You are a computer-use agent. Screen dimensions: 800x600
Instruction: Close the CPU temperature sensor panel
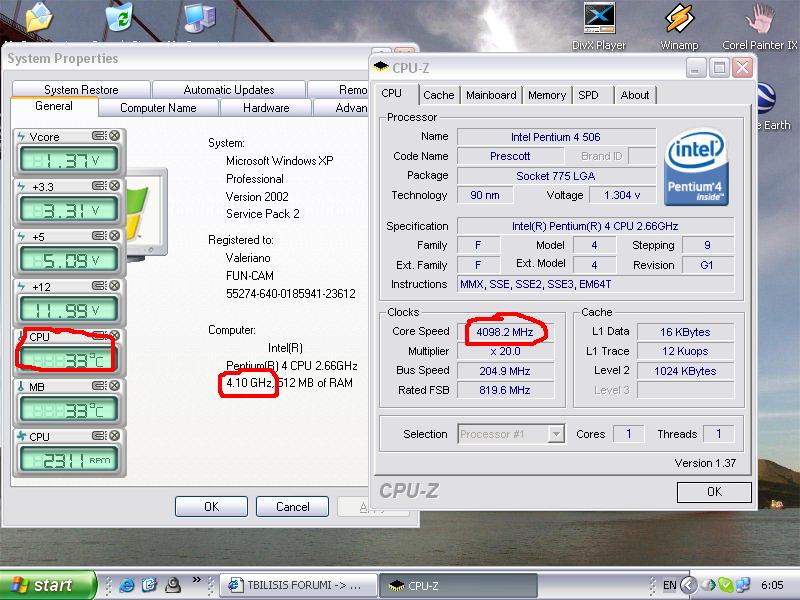115,336
